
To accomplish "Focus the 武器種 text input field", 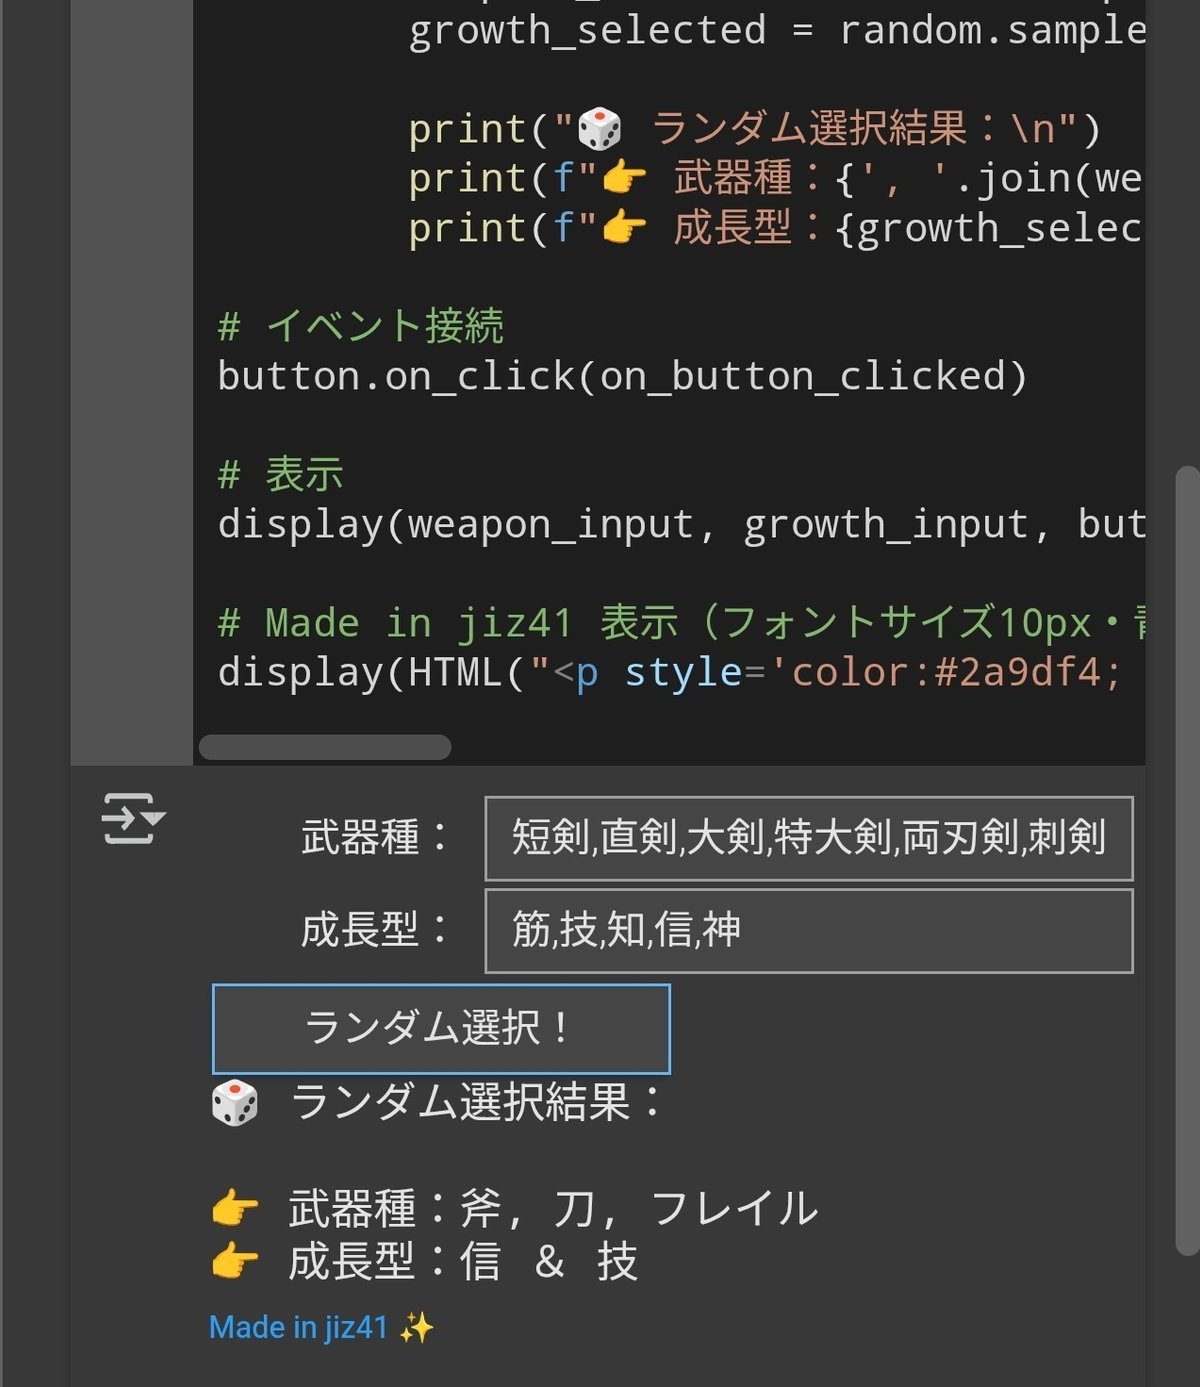I will coord(808,838).
